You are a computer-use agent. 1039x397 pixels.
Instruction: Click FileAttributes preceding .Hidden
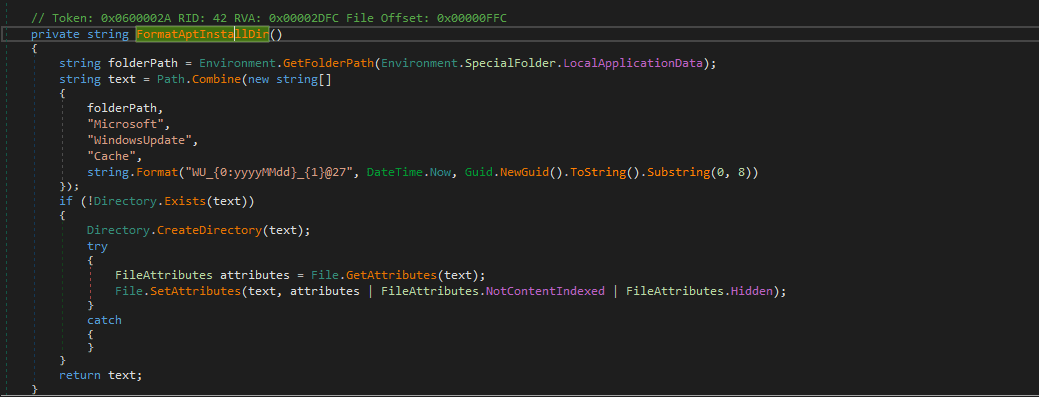click(675, 291)
